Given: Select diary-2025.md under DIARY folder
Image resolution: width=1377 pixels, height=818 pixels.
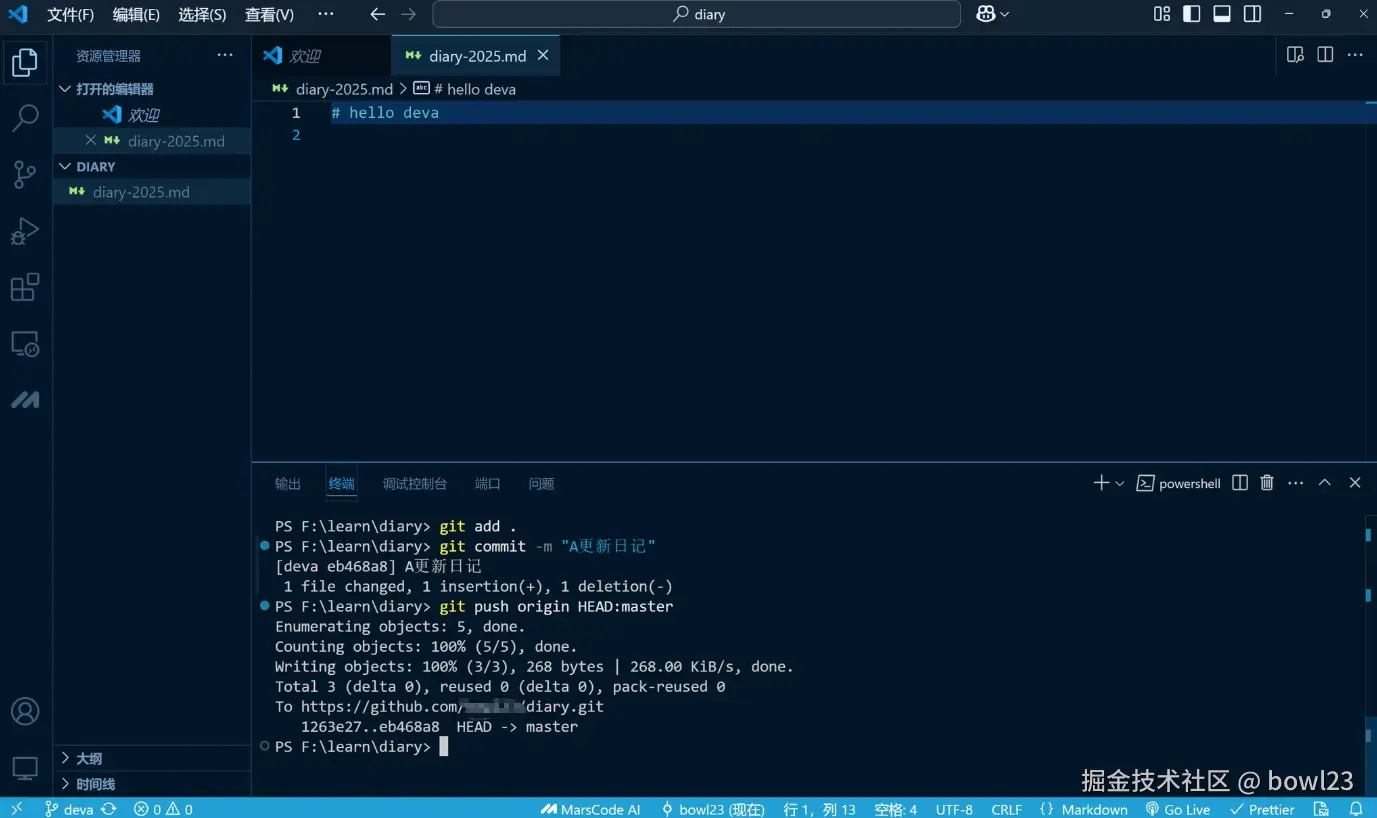Looking at the screenshot, I should [x=152, y=192].
